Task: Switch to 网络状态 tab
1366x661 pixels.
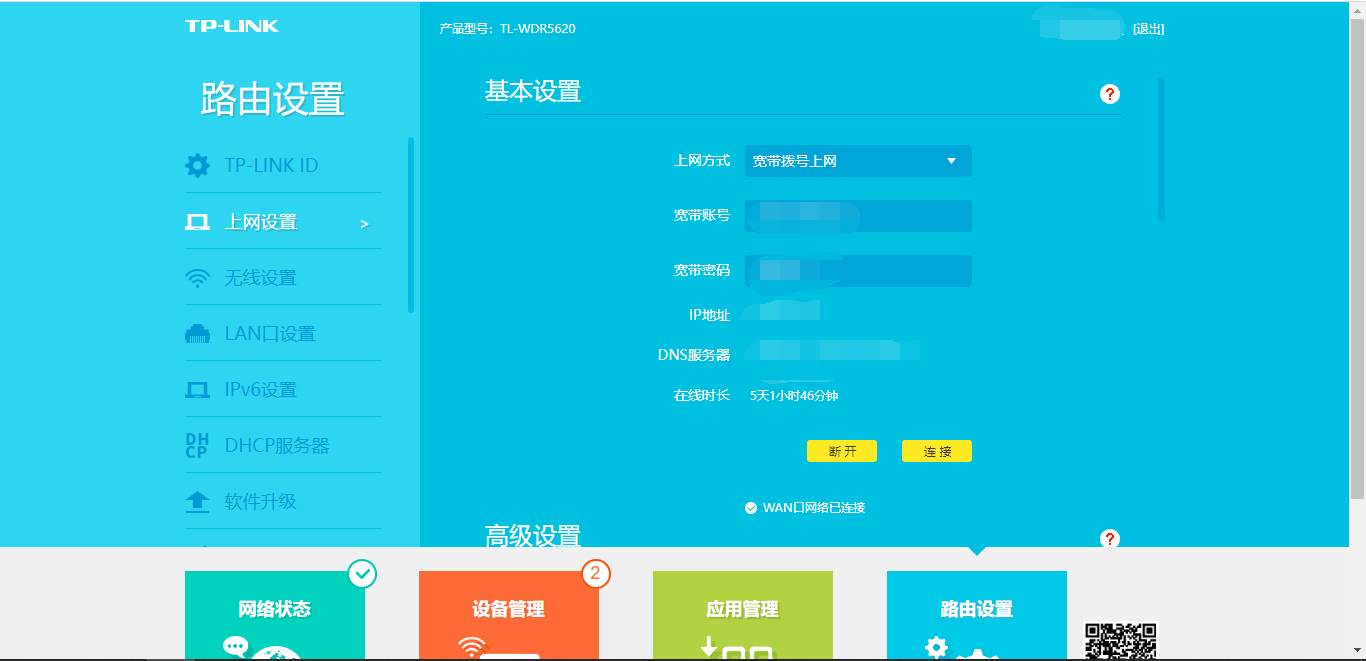Action: coord(275,615)
